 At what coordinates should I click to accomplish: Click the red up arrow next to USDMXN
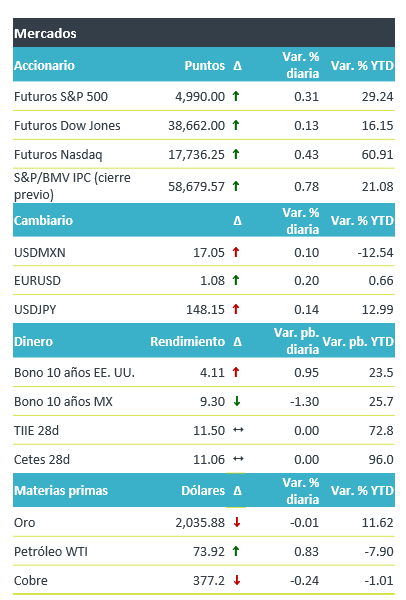(236, 252)
